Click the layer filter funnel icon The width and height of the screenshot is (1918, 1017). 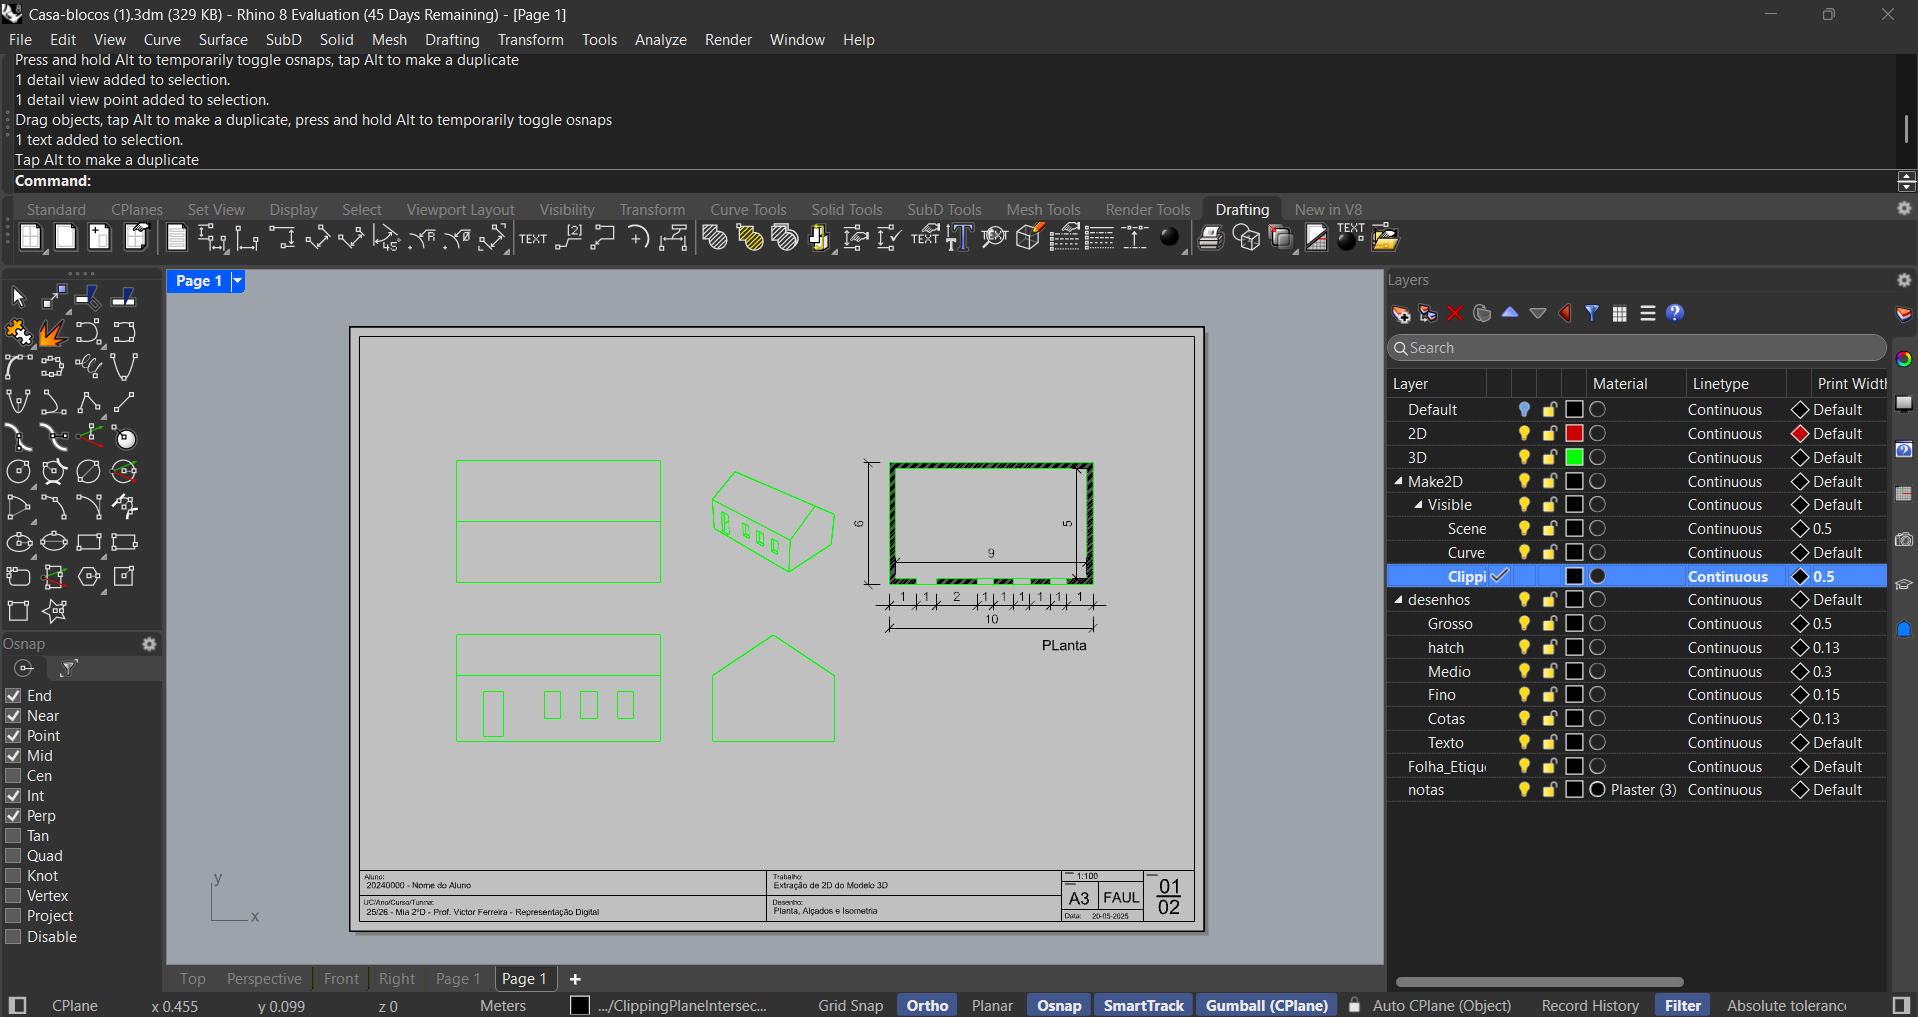(x=1592, y=313)
